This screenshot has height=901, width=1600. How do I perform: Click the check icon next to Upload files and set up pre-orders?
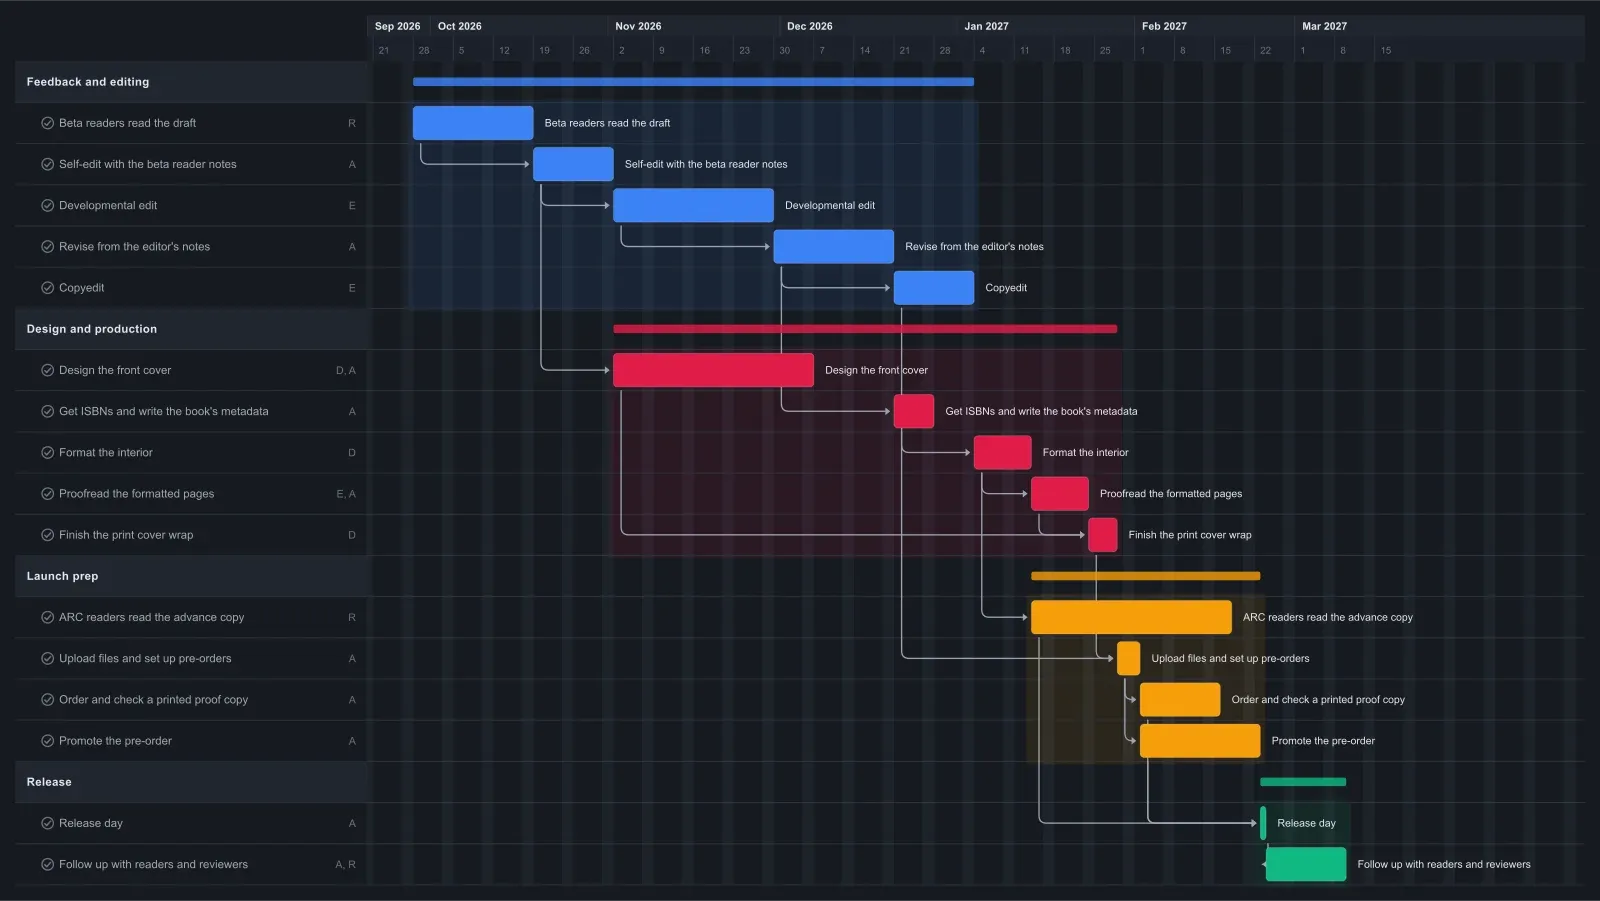47,658
